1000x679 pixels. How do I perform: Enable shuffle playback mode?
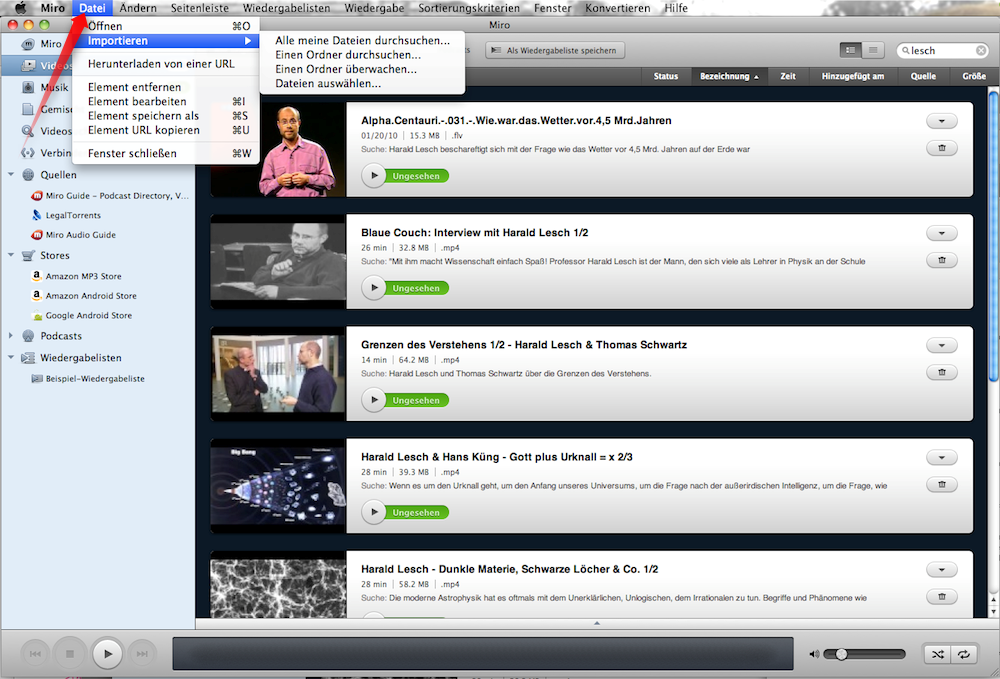tap(936, 653)
